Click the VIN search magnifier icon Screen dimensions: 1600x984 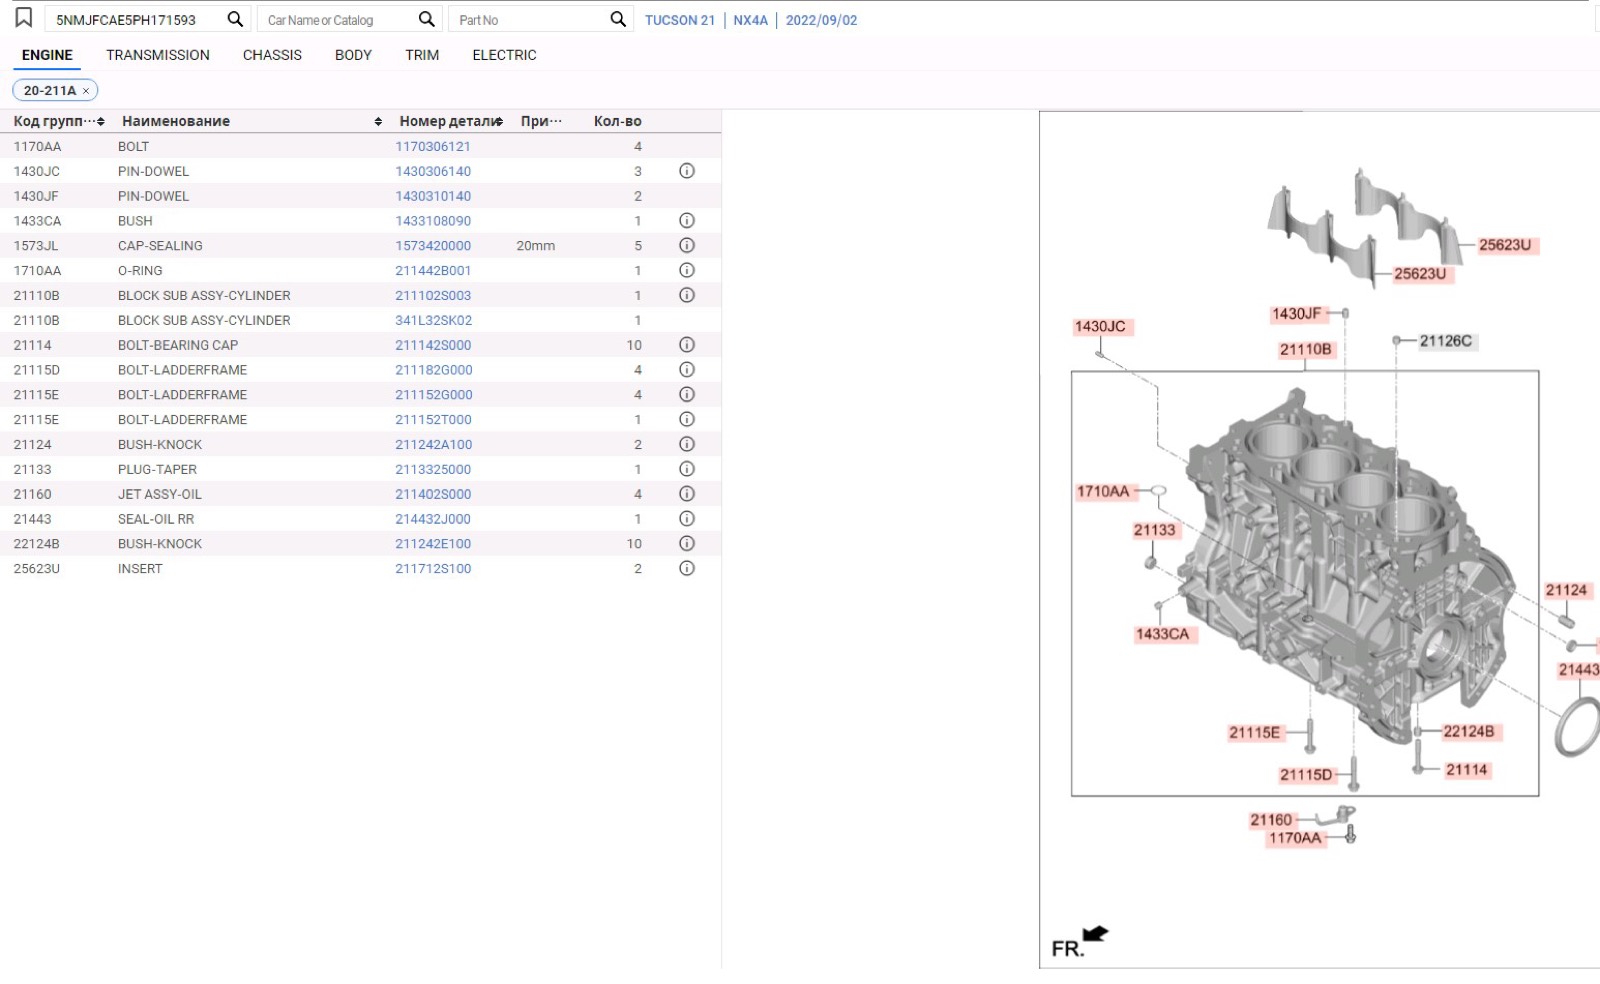(x=235, y=19)
